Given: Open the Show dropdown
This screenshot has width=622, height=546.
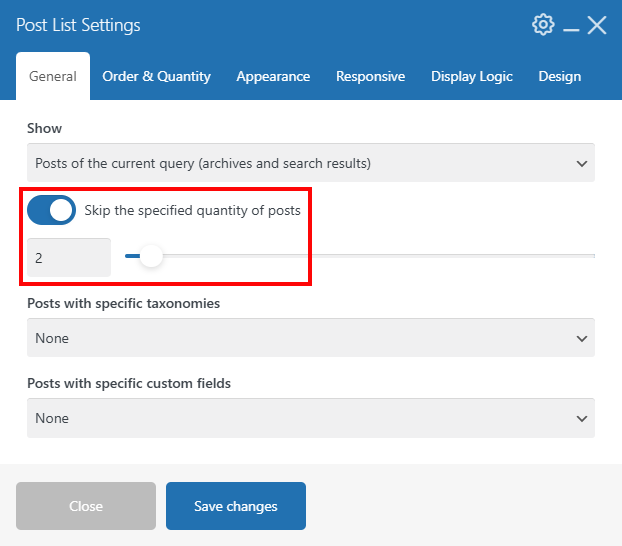Looking at the screenshot, I should coord(311,163).
